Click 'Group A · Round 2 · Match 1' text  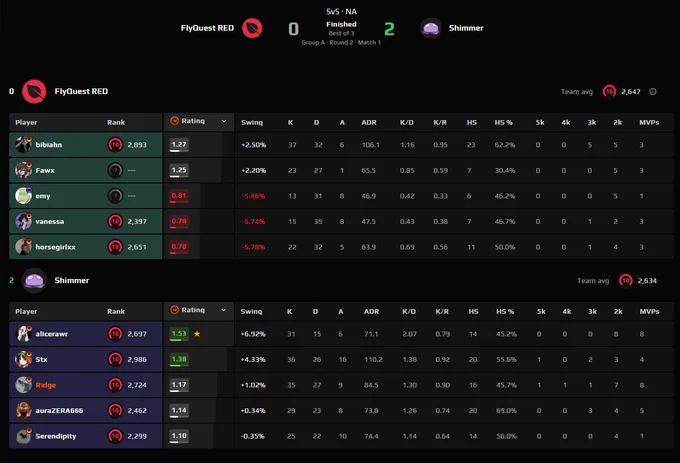(x=341, y=42)
